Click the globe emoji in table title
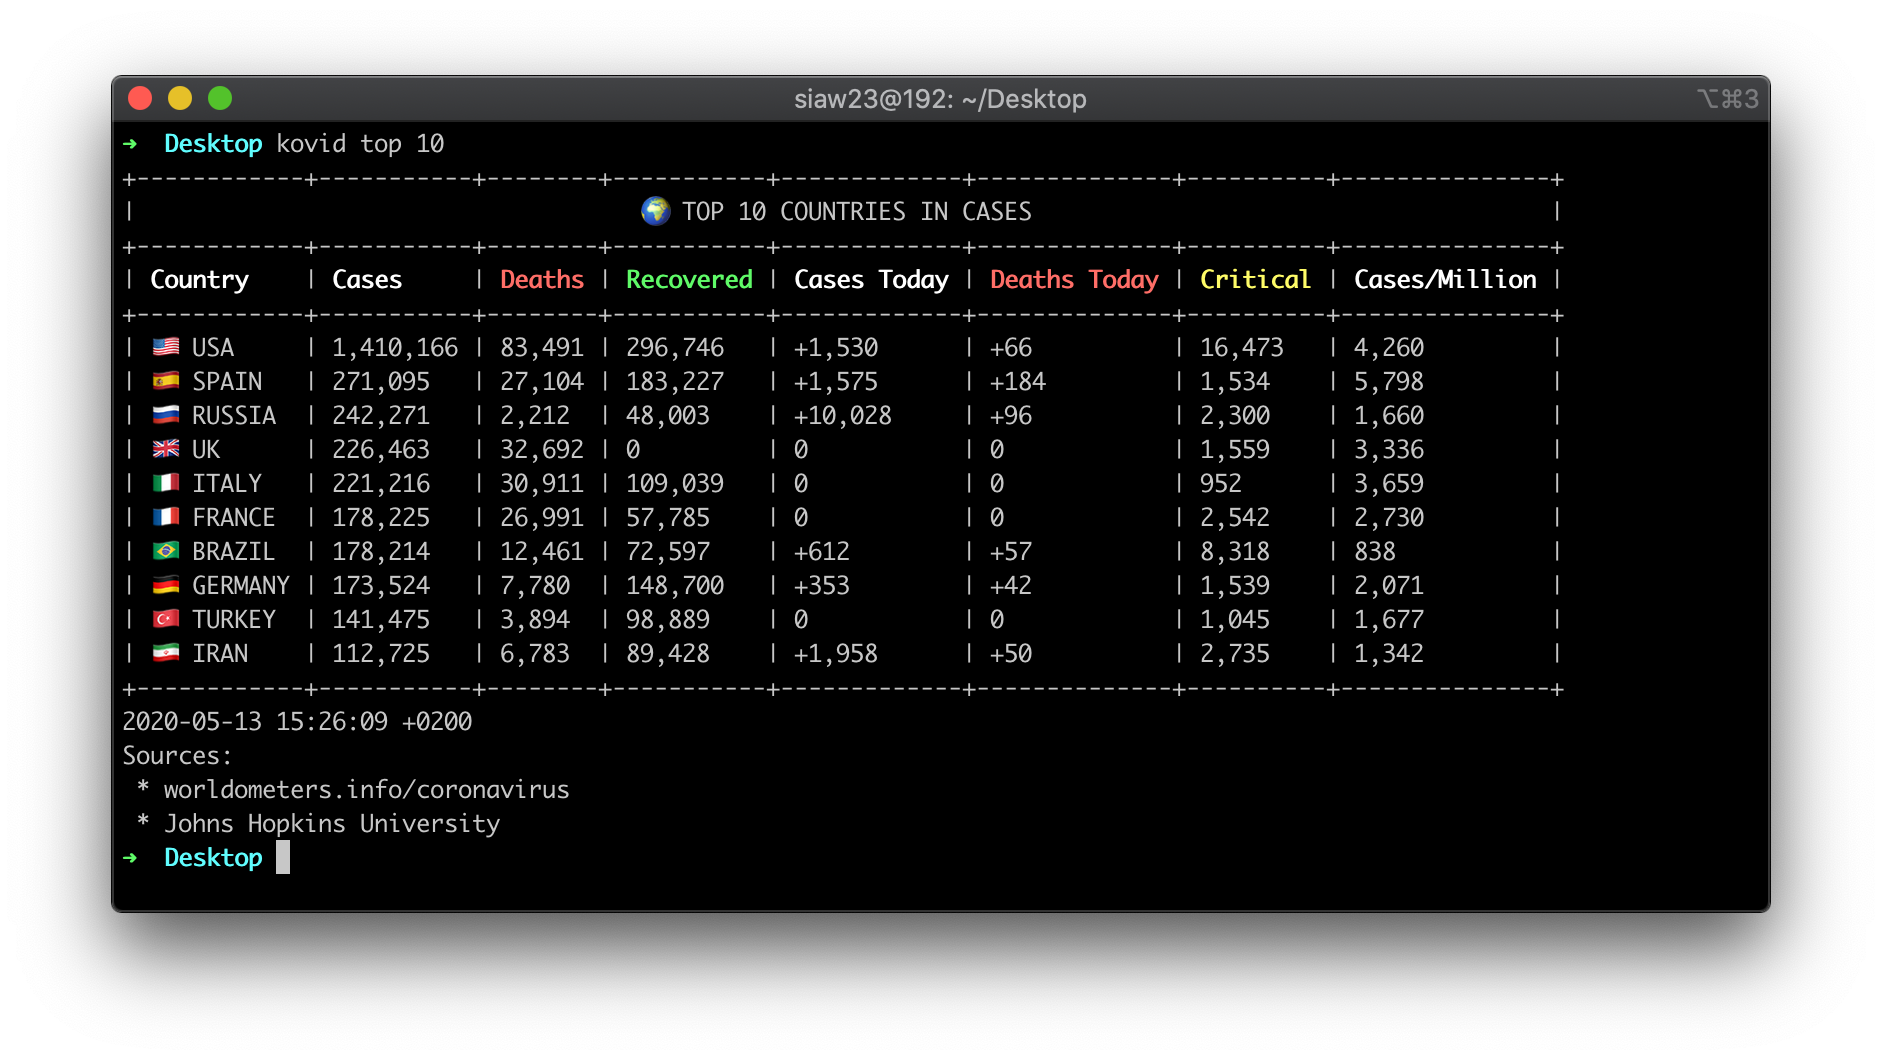The image size is (1882, 1060). coord(656,211)
